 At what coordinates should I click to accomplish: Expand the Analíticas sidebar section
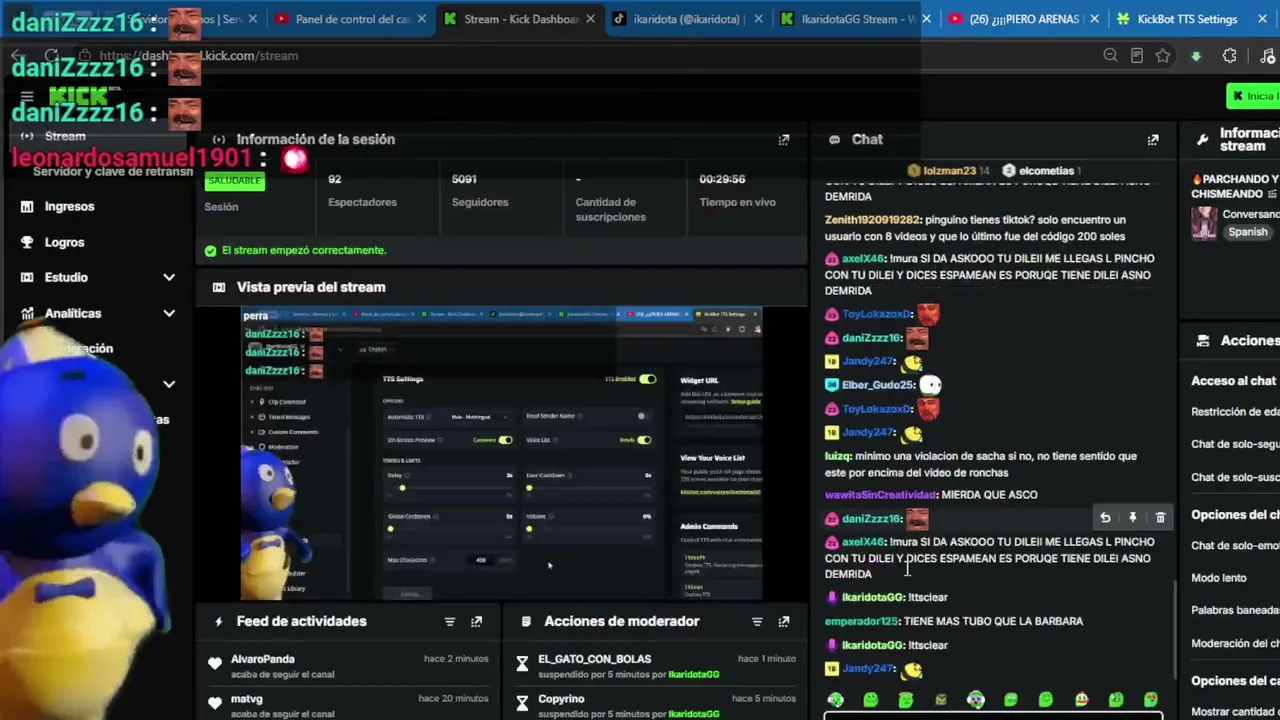coord(169,313)
